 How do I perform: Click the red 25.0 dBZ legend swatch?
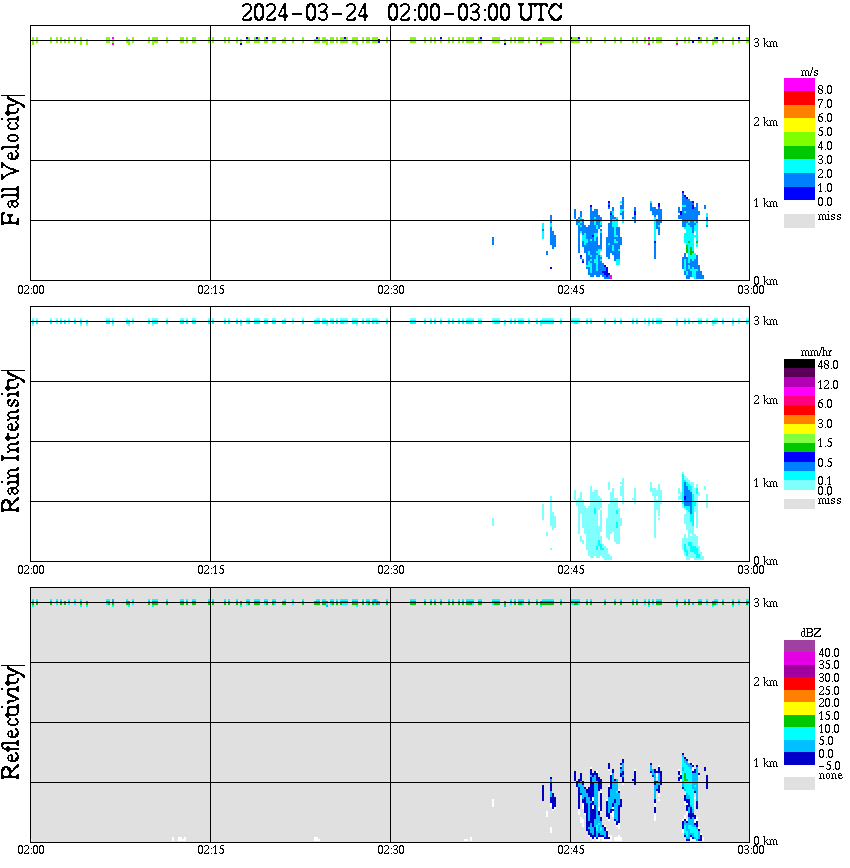[799, 684]
